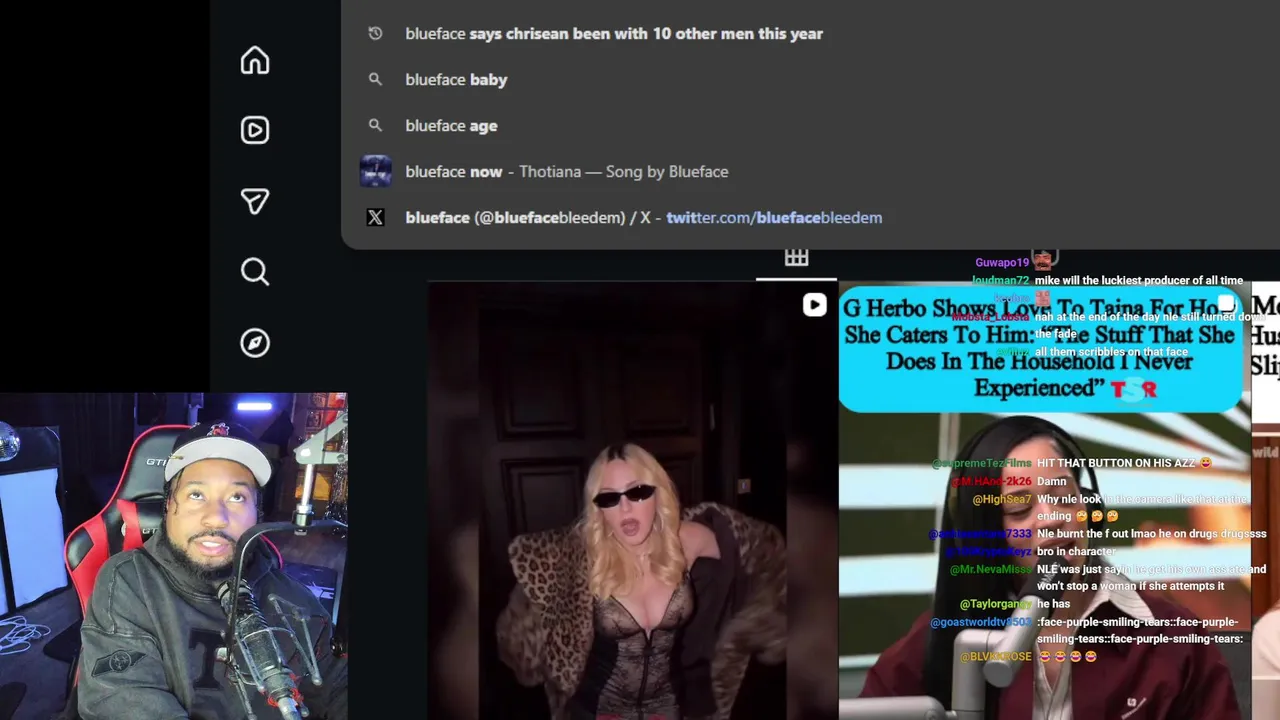Viewport: 1280px width, 720px height.
Task: Open Explore compass icon in sidebar
Action: [255, 343]
